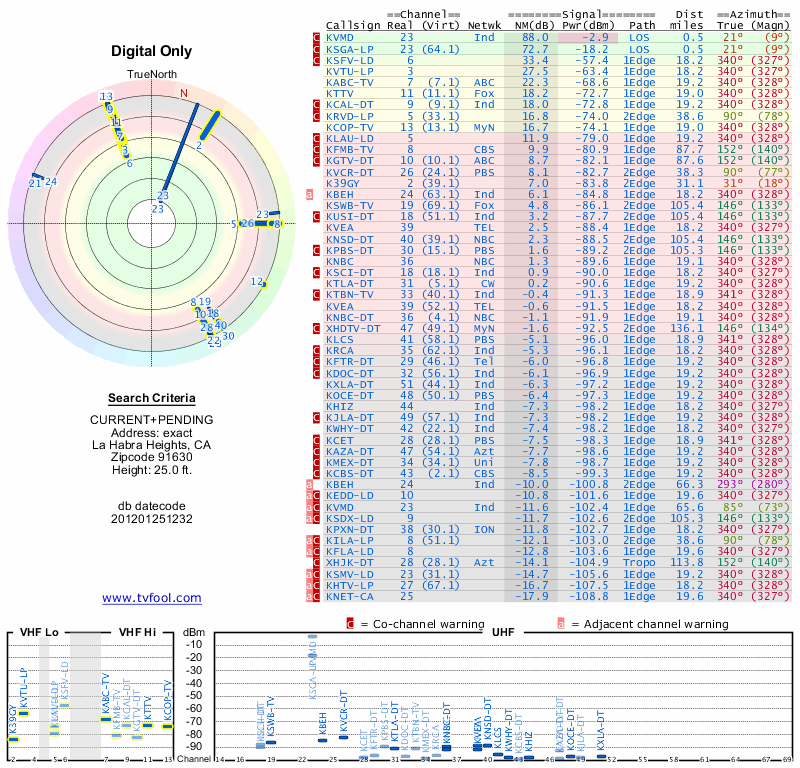The height and width of the screenshot is (768, 800).
Task: Click co-channel warning marker beside KTBN-TV row
Action: [316, 294]
